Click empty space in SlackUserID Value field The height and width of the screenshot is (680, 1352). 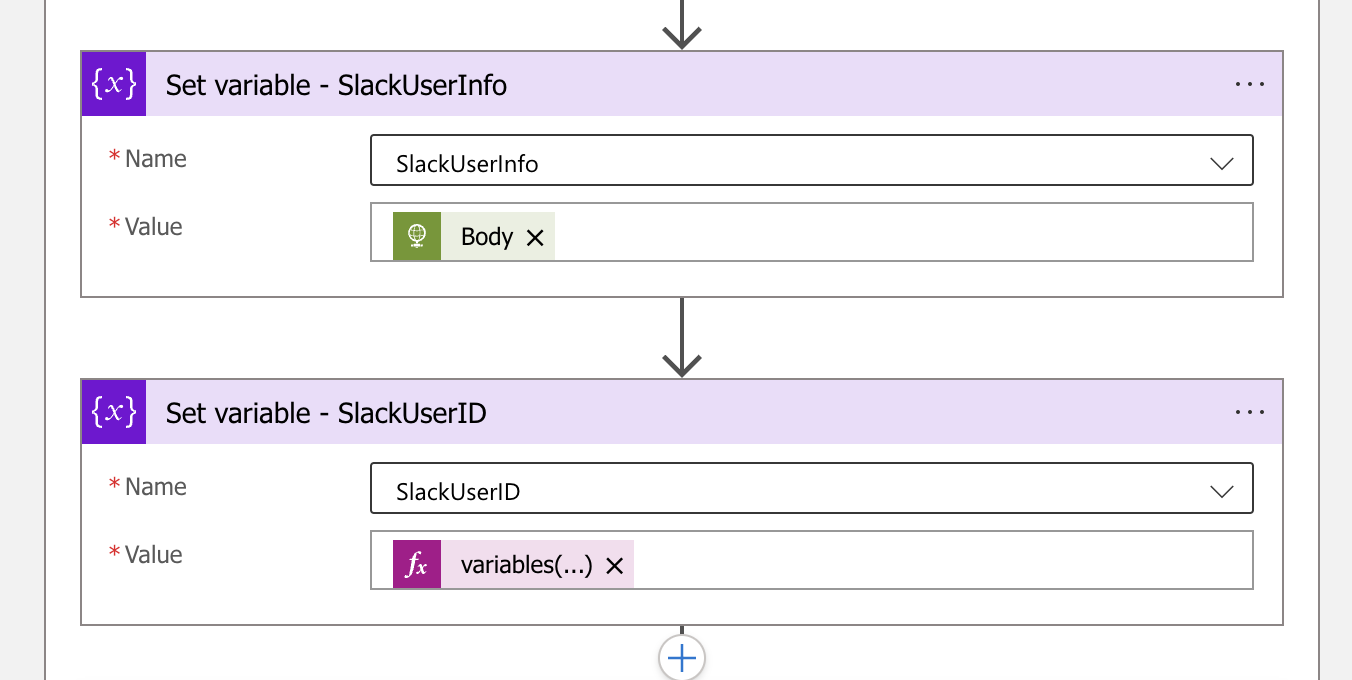[x=940, y=561]
